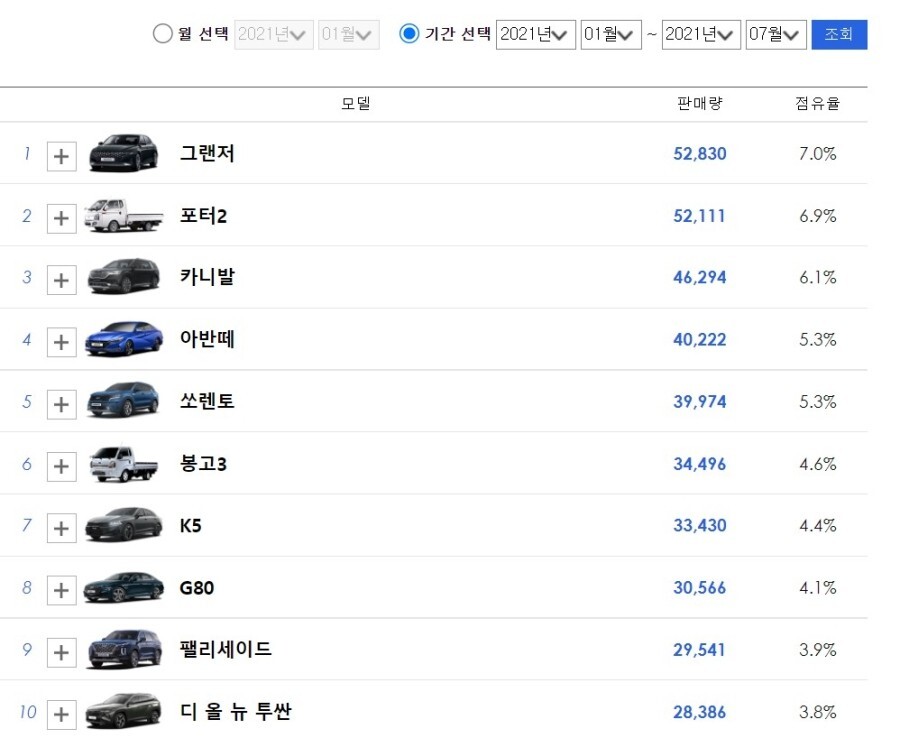Viewport: 900px width, 738px height.
Task: Click the 52,111 sales figure
Action: (699, 216)
